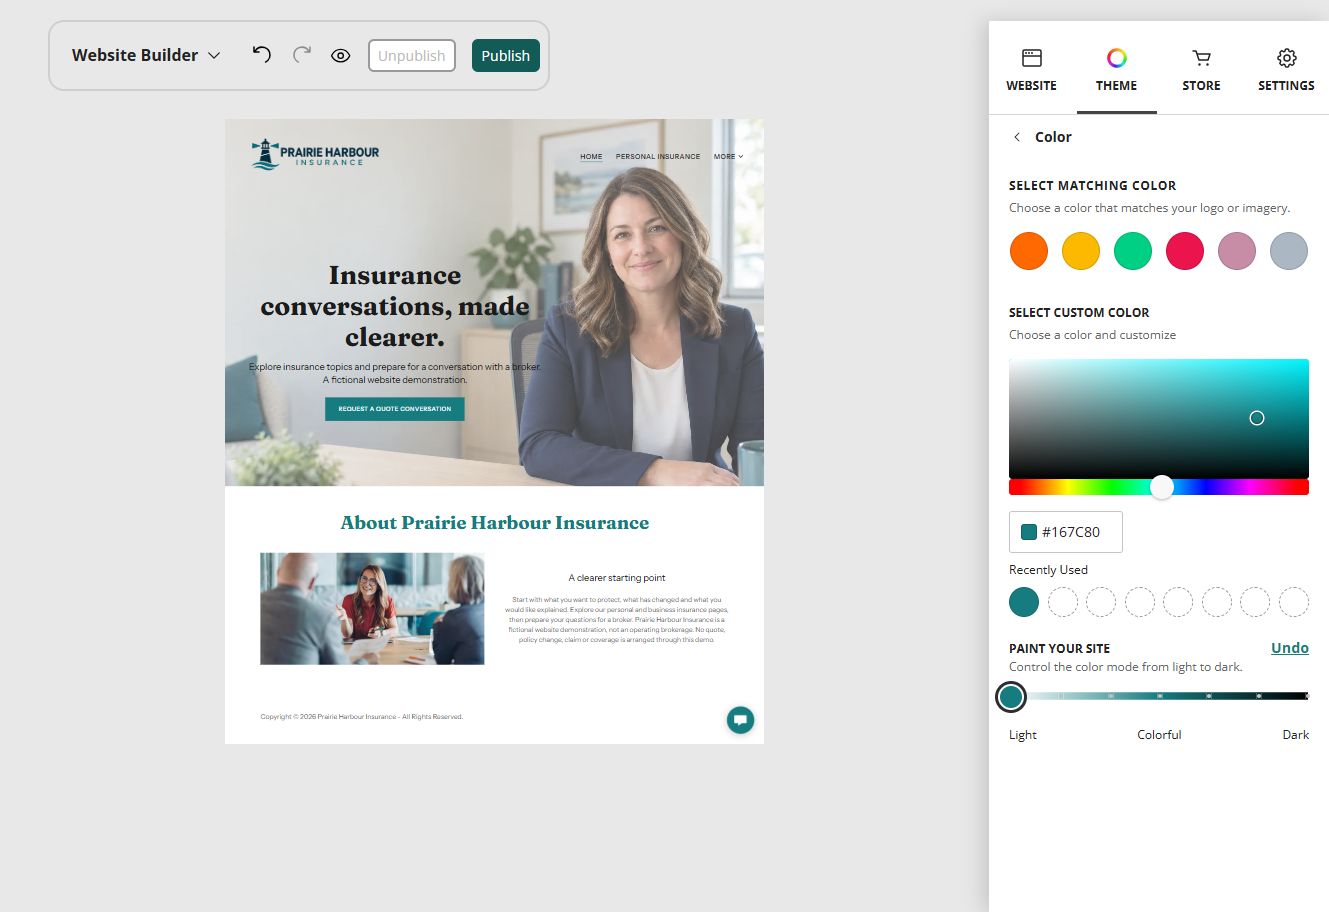Image resolution: width=1329 pixels, height=912 pixels.
Task: Click the hero headline 'Insurance conversations, made clearer.'
Action: click(x=395, y=306)
